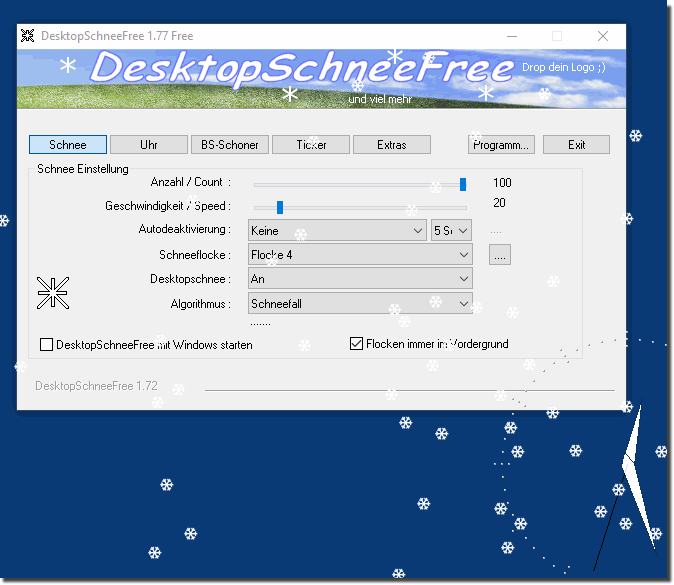This screenshot has width=674, height=585.
Task: Click the browse button beside Schneeflocke
Action: [x=500, y=255]
